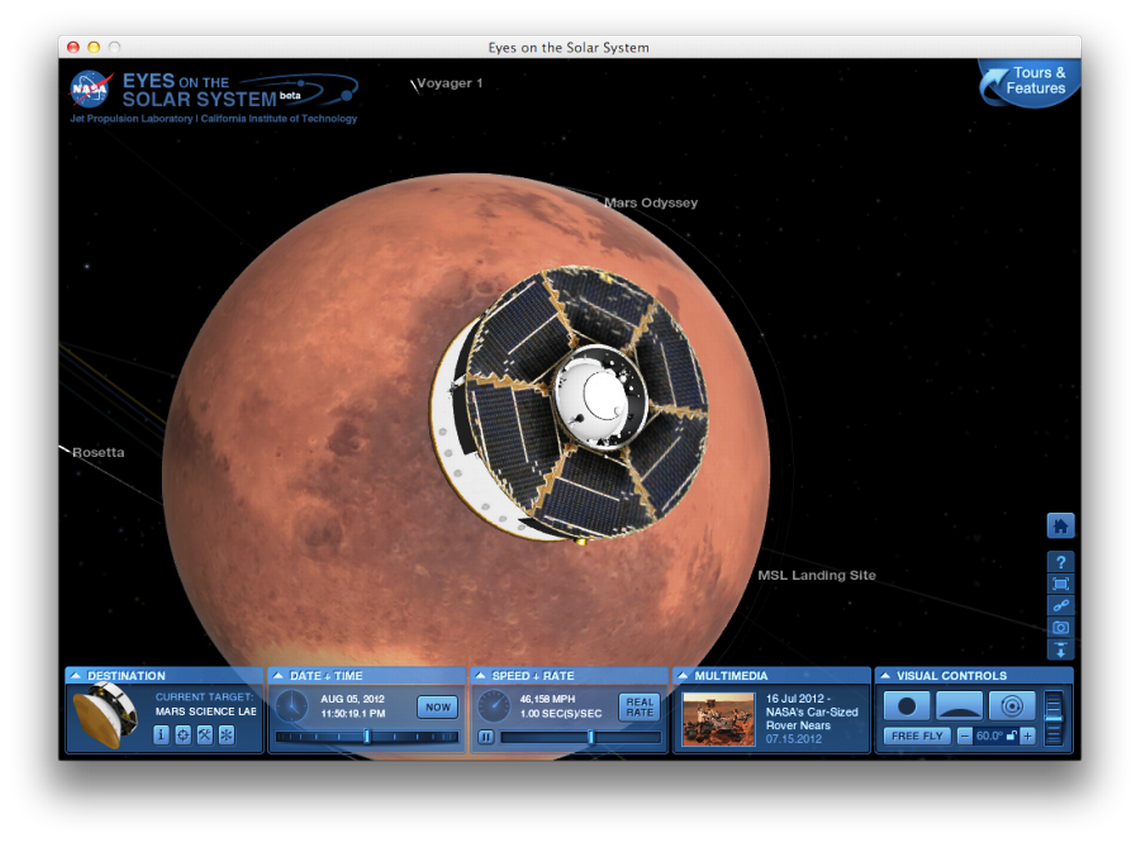Click the MARS SCIENCE LAB current target name
This screenshot has height=842, width=1140.
206,711
